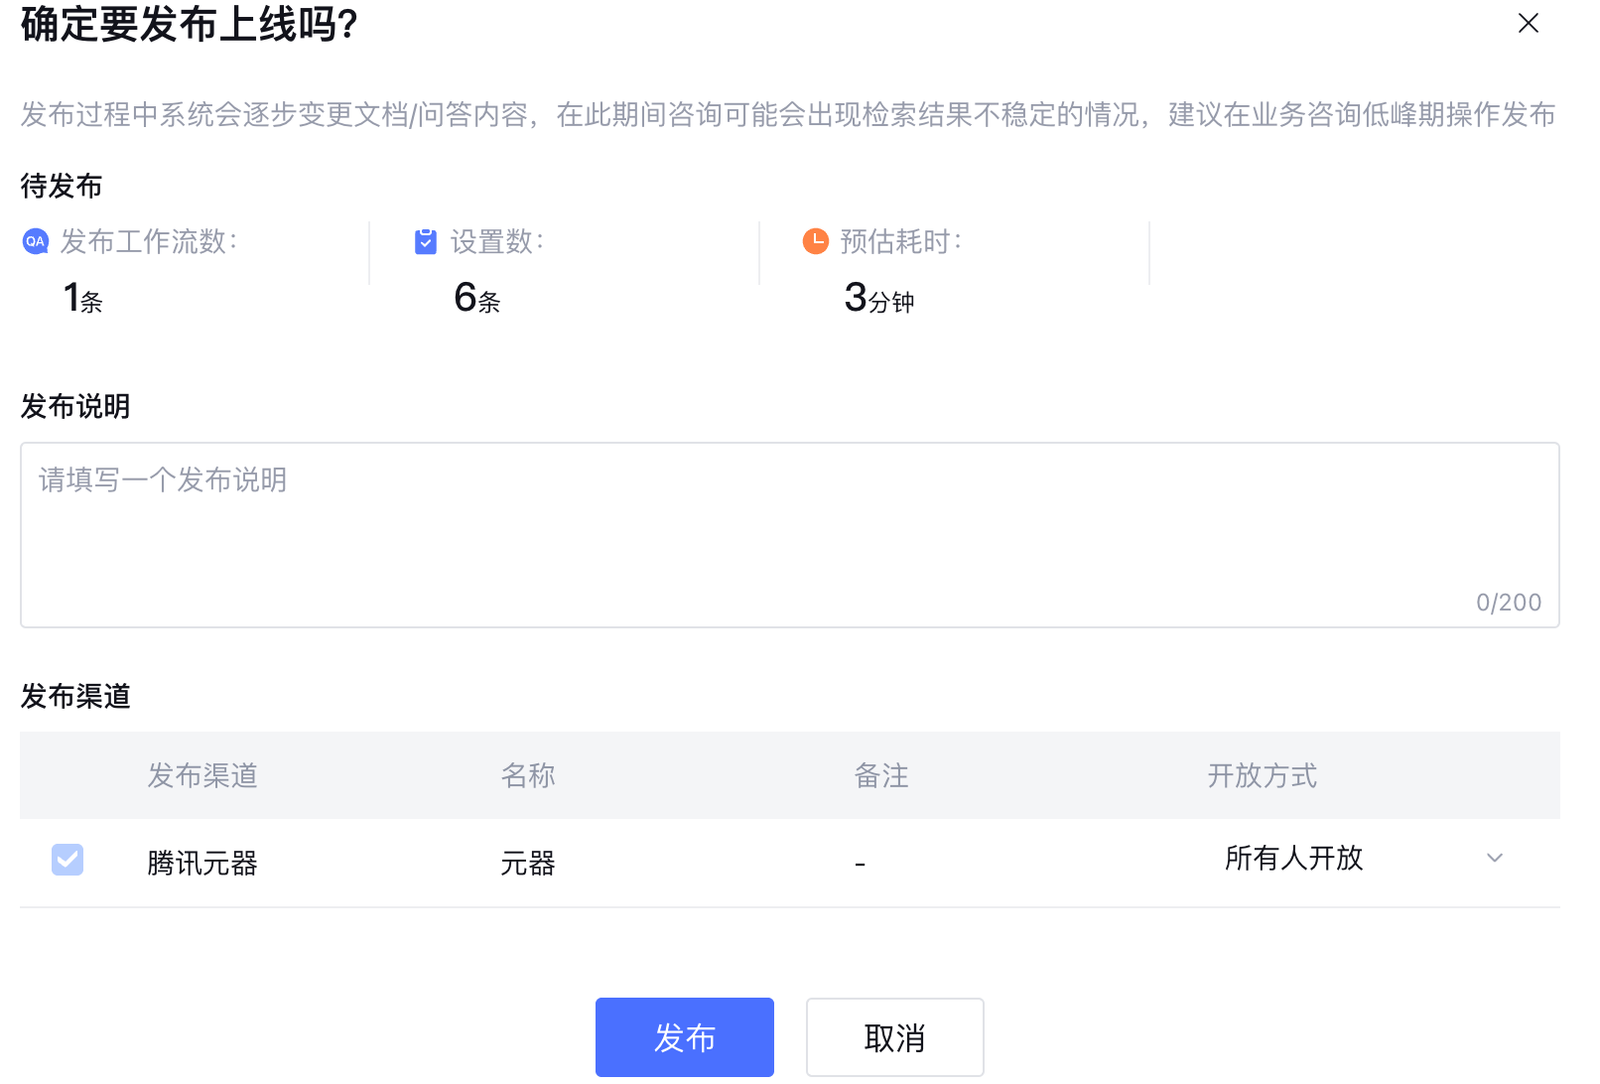Click the 元器 name cell
Image resolution: width=1600 pixels, height=1084 pixels.
[527, 863]
